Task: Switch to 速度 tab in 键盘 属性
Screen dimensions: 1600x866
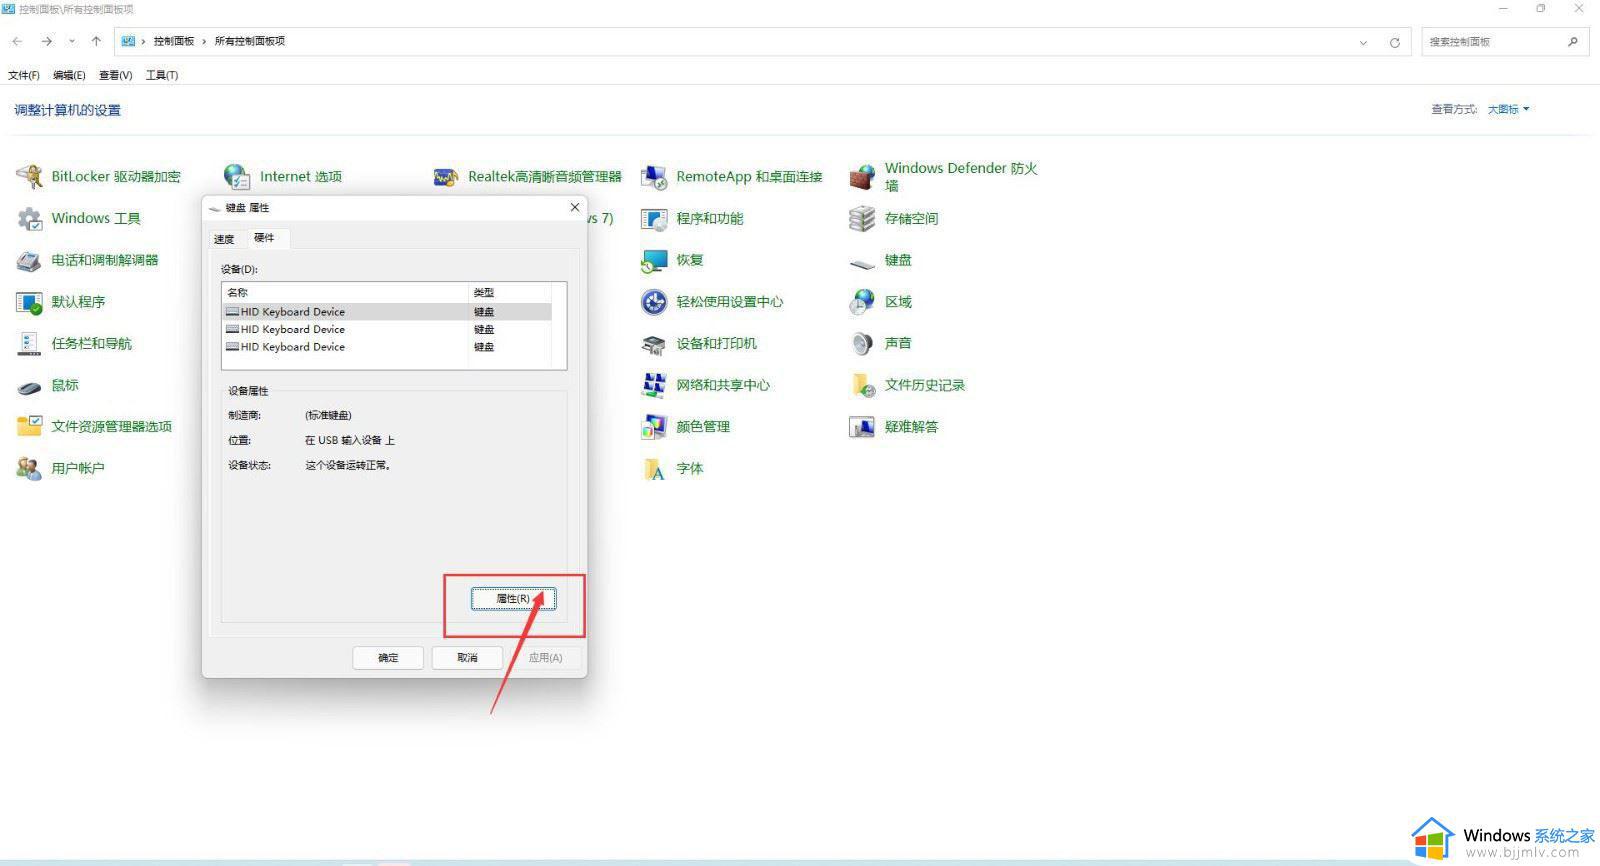Action: (224, 239)
